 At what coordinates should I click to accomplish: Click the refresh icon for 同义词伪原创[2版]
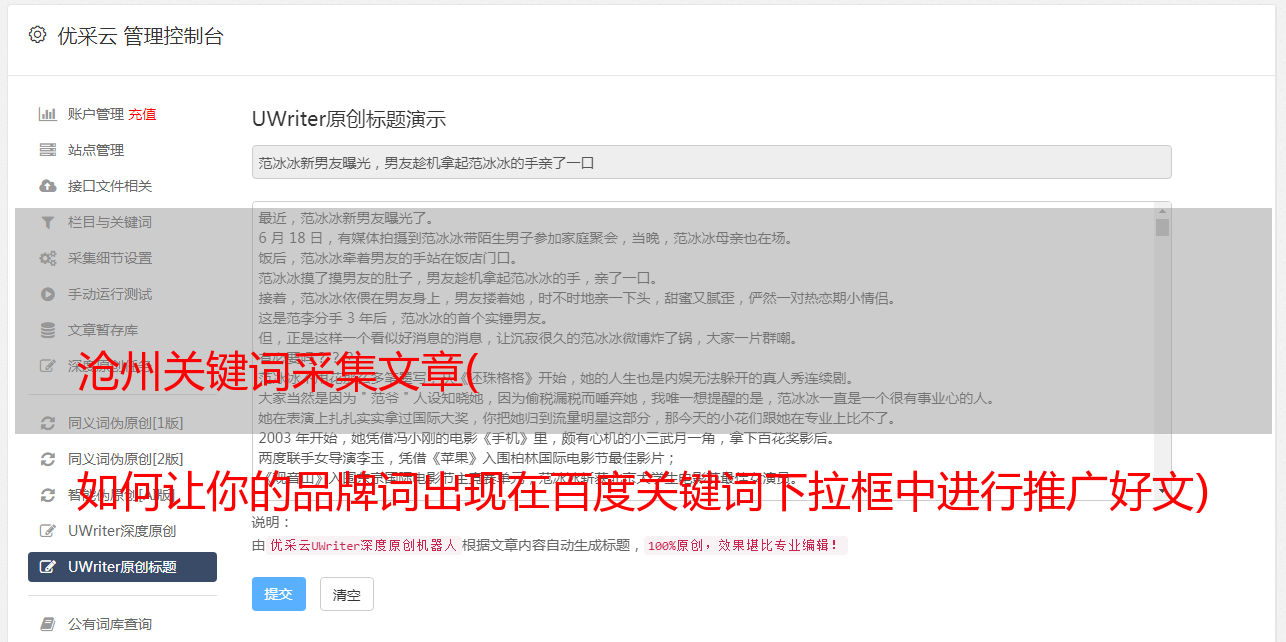[47, 459]
